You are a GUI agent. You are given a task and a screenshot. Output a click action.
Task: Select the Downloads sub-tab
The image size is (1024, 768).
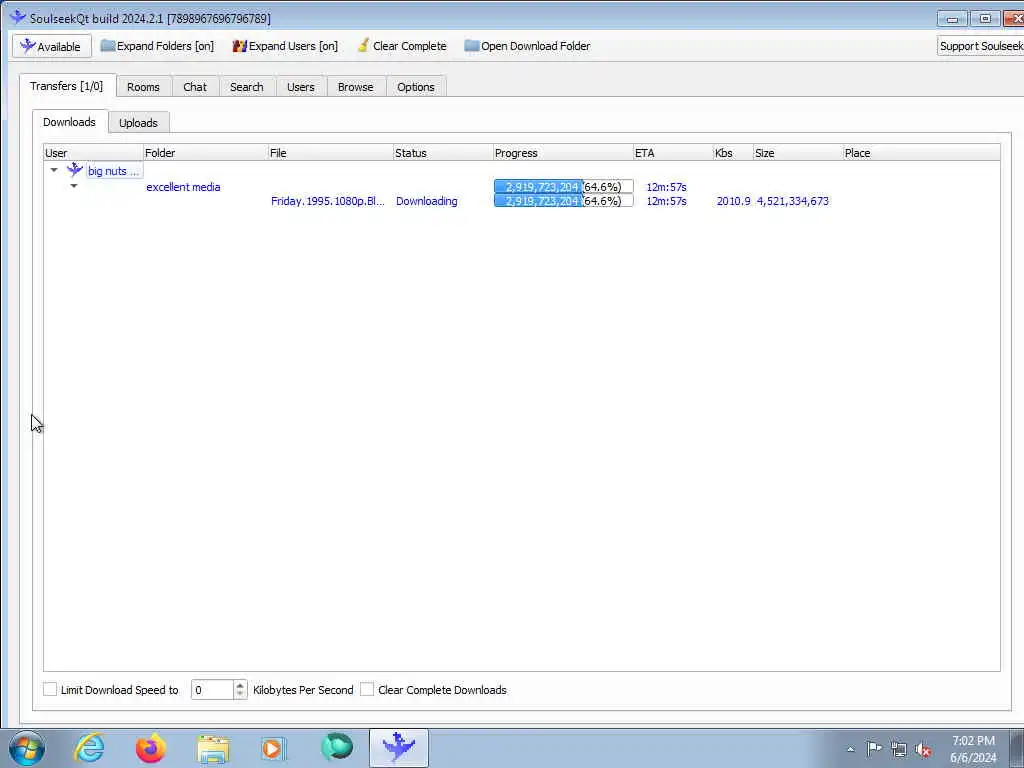tap(69, 122)
